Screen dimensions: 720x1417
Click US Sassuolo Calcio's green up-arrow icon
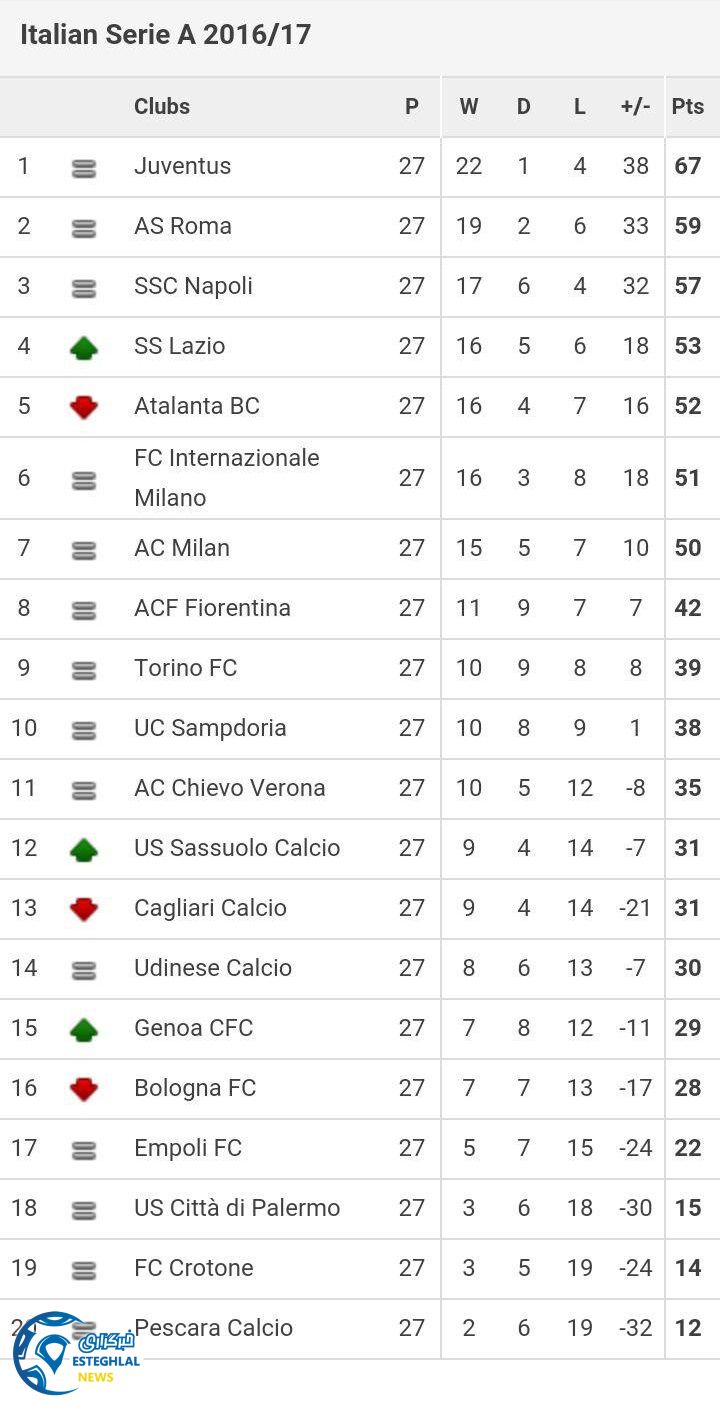(x=84, y=849)
